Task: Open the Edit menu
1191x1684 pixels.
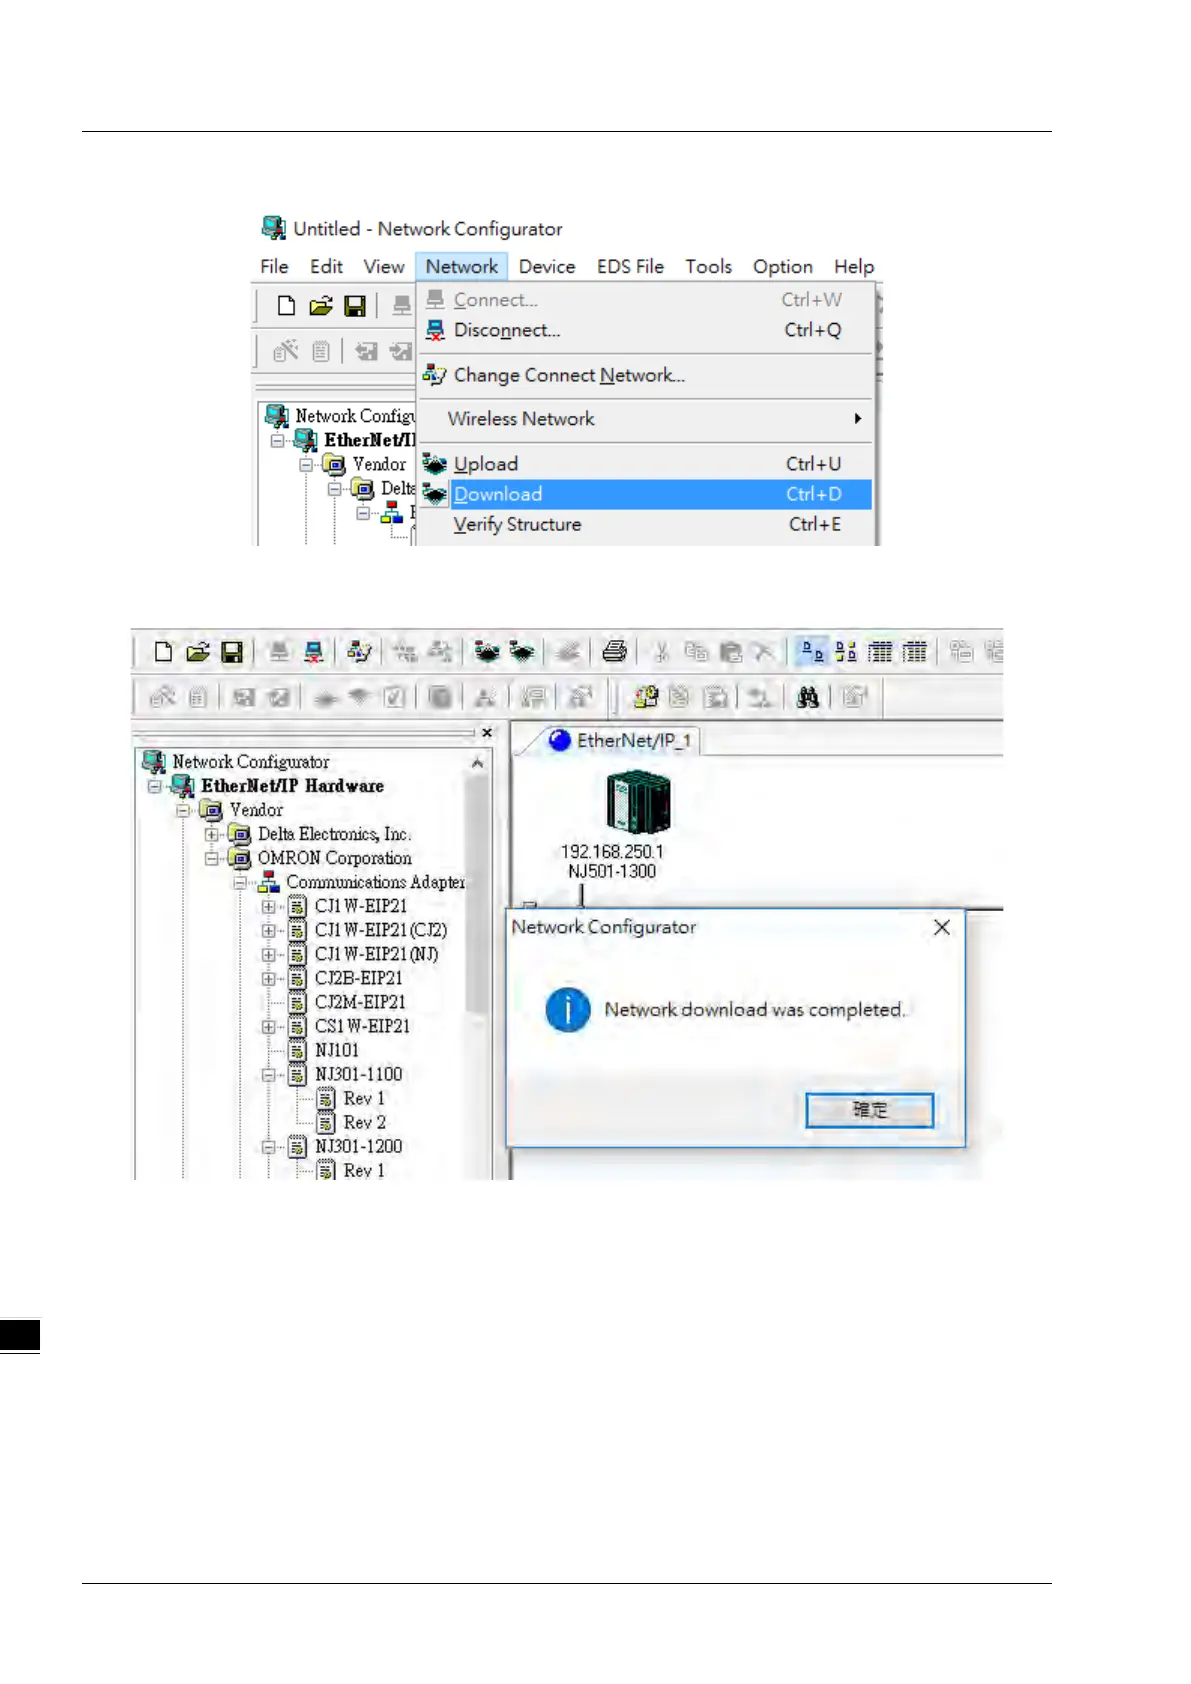Action: 326,267
